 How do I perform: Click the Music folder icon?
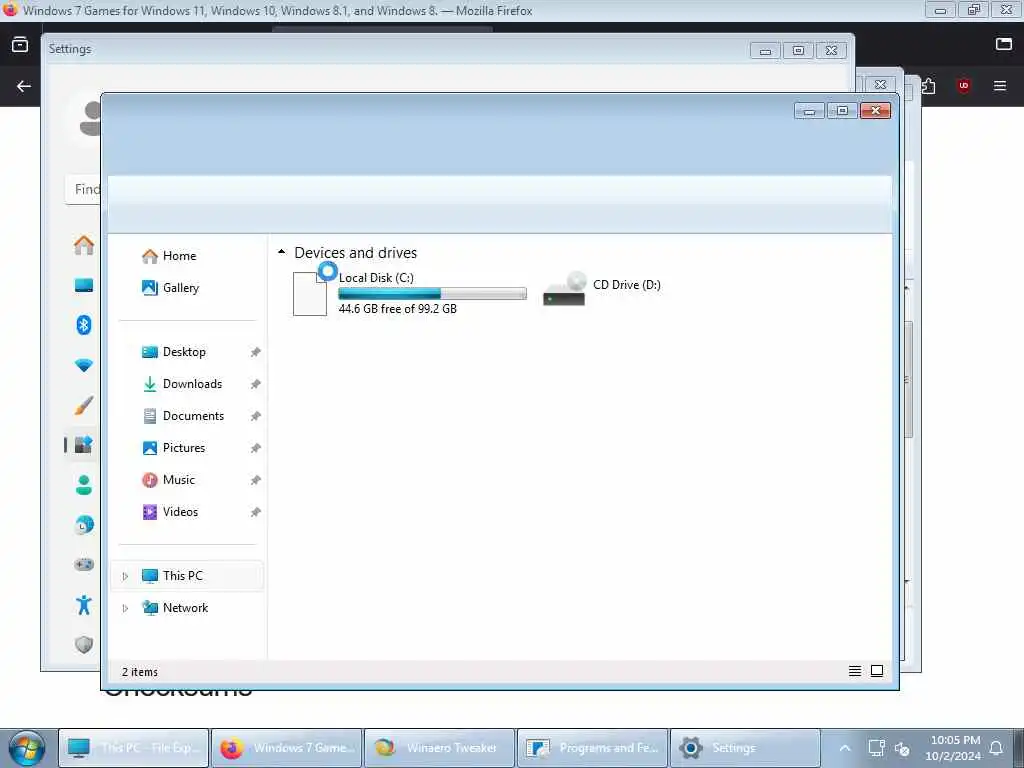[x=150, y=480]
